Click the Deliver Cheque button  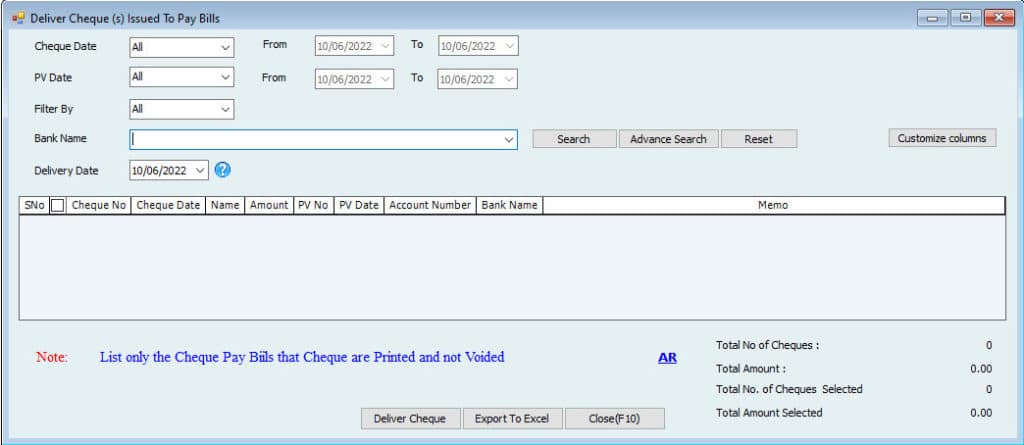(x=410, y=418)
